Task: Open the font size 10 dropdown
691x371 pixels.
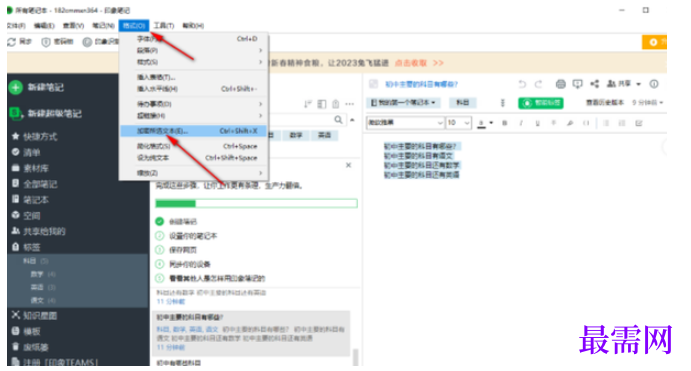Action: pos(458,122)
